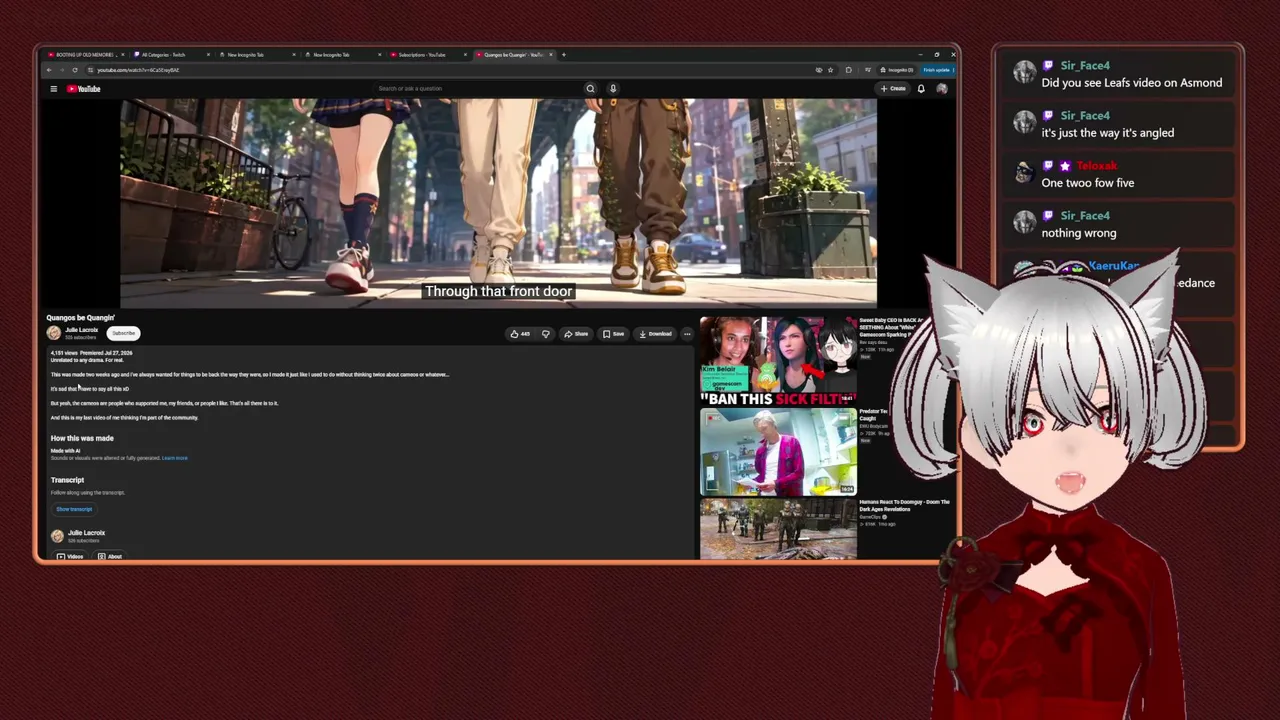Open the YouTube notifications bell
1280x720 pixels.
tap(921, 89)
